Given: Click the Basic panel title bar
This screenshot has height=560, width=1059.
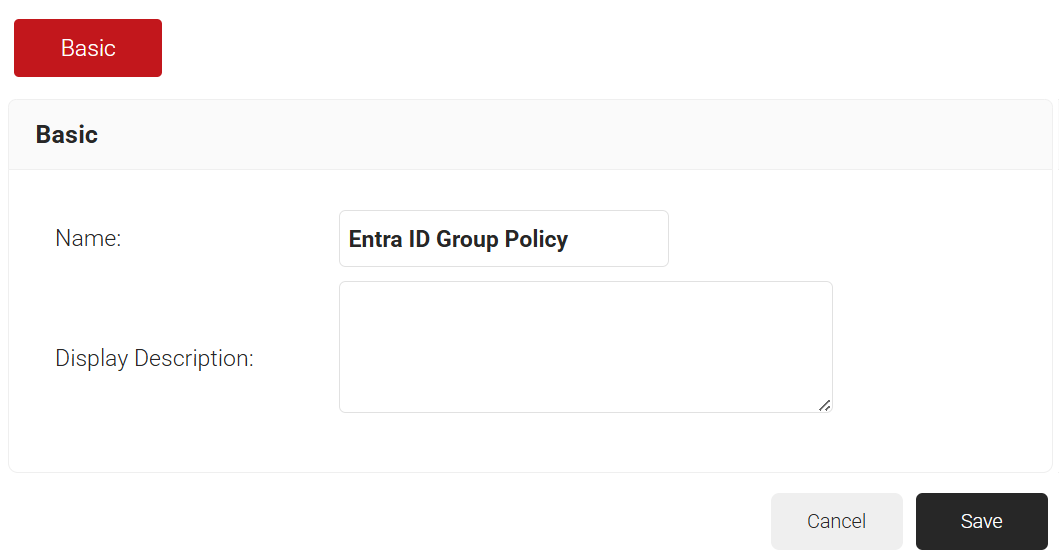Looking at the screenshot, I should 530,135.
